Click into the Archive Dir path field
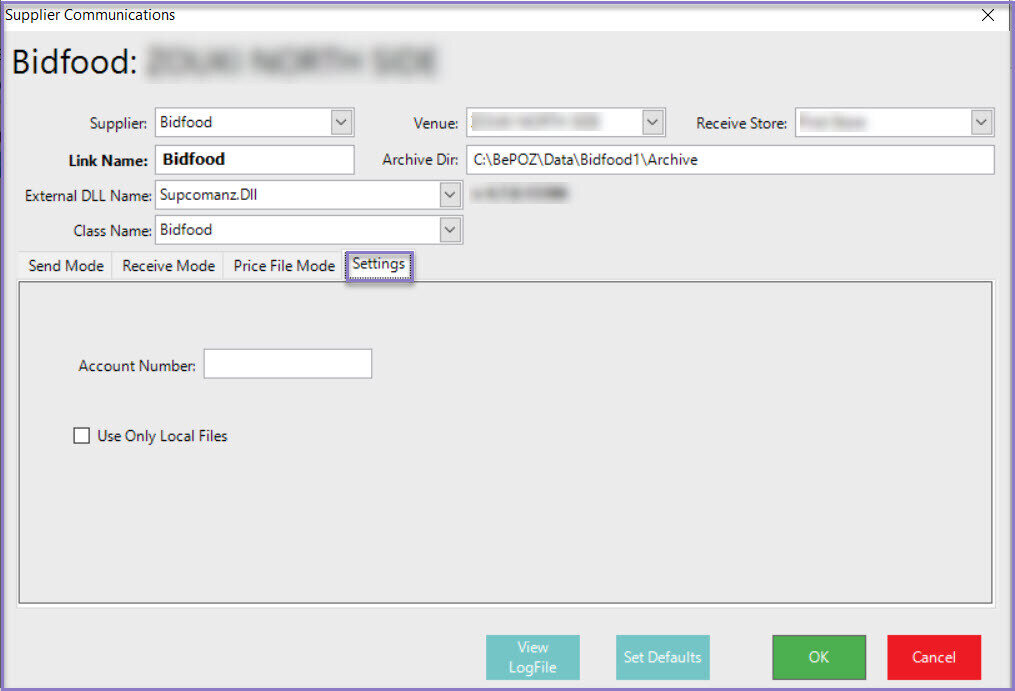This screenshot has width=1015, height=691. click(730, 159)
